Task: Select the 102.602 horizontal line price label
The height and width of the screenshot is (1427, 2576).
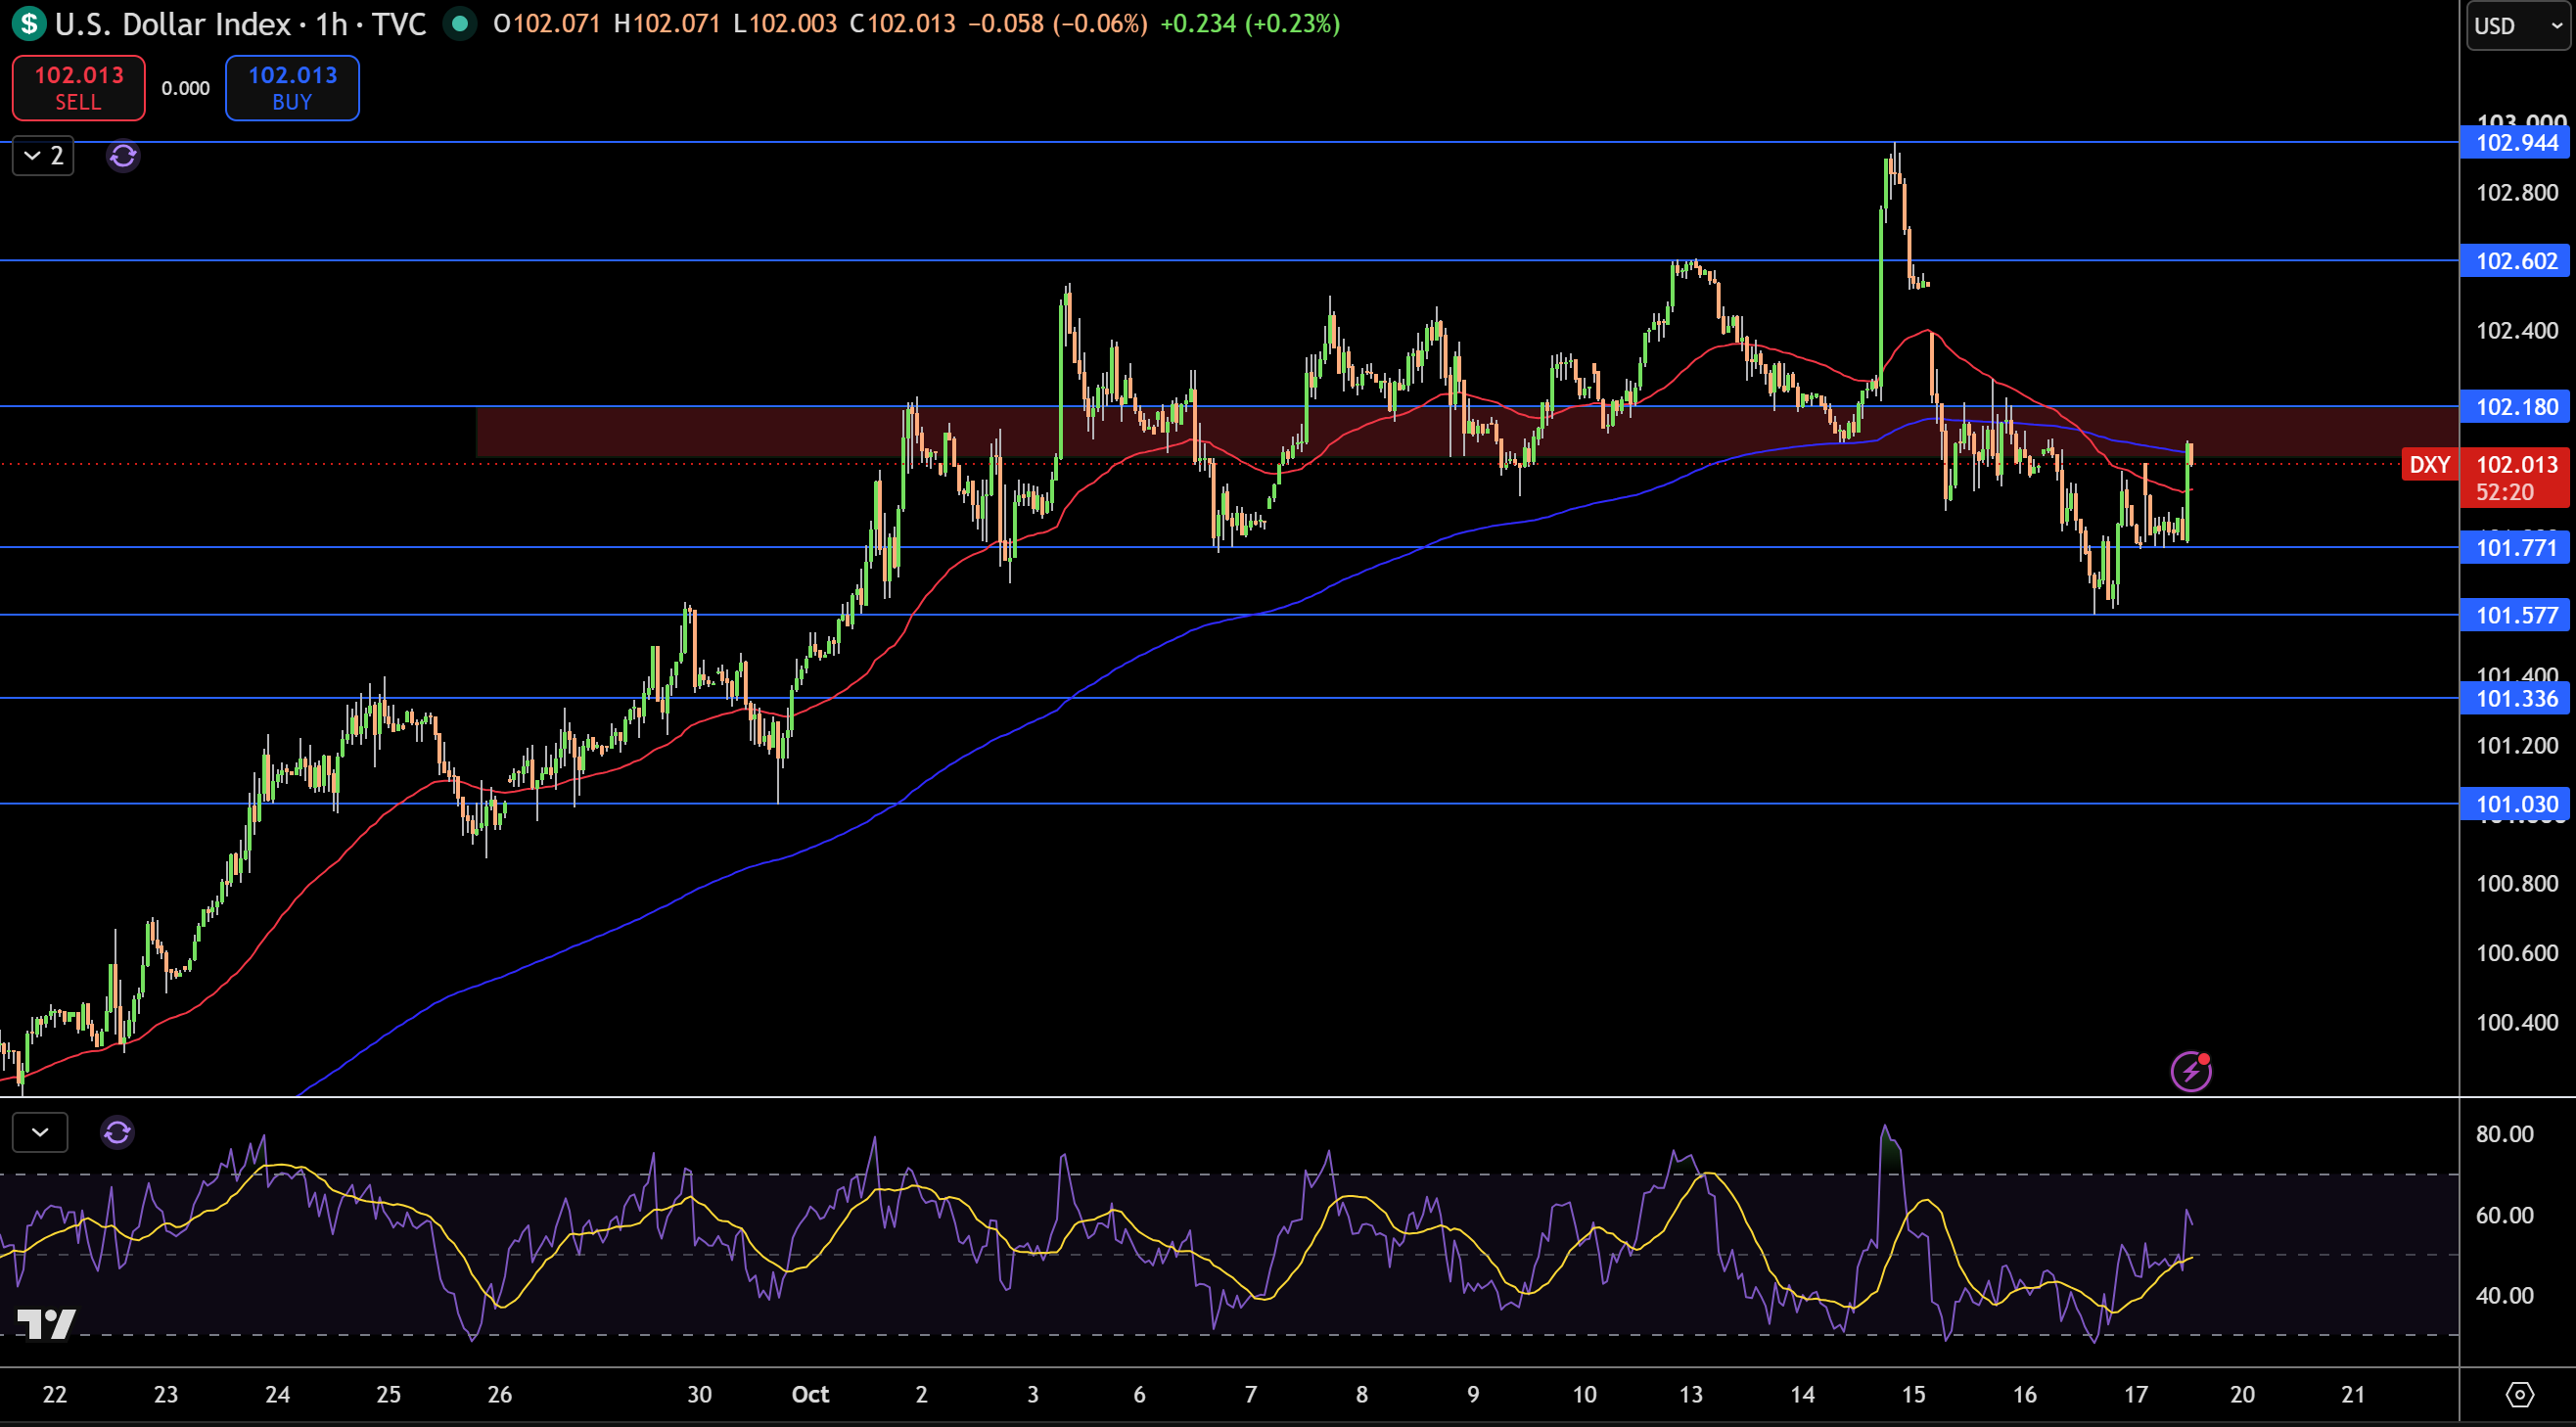Action: tap(2515, 261)
